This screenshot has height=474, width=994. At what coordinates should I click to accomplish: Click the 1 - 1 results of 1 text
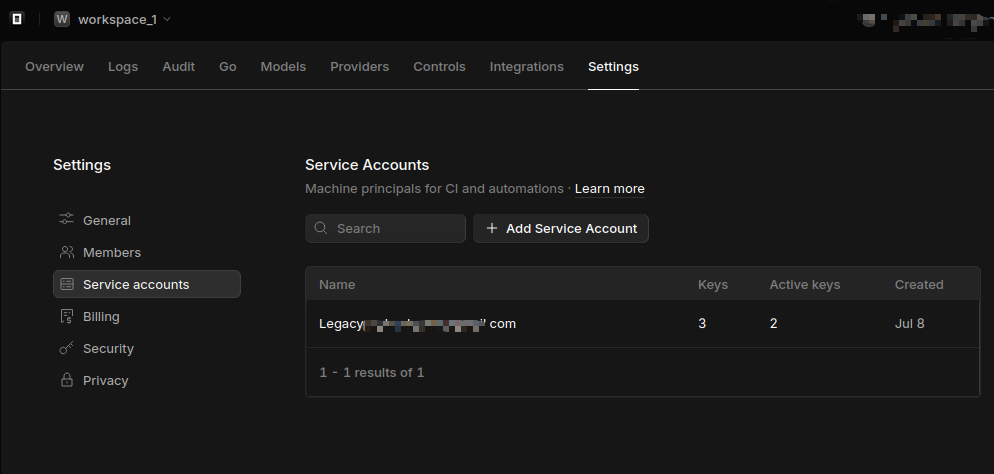[x=371, y=373]
